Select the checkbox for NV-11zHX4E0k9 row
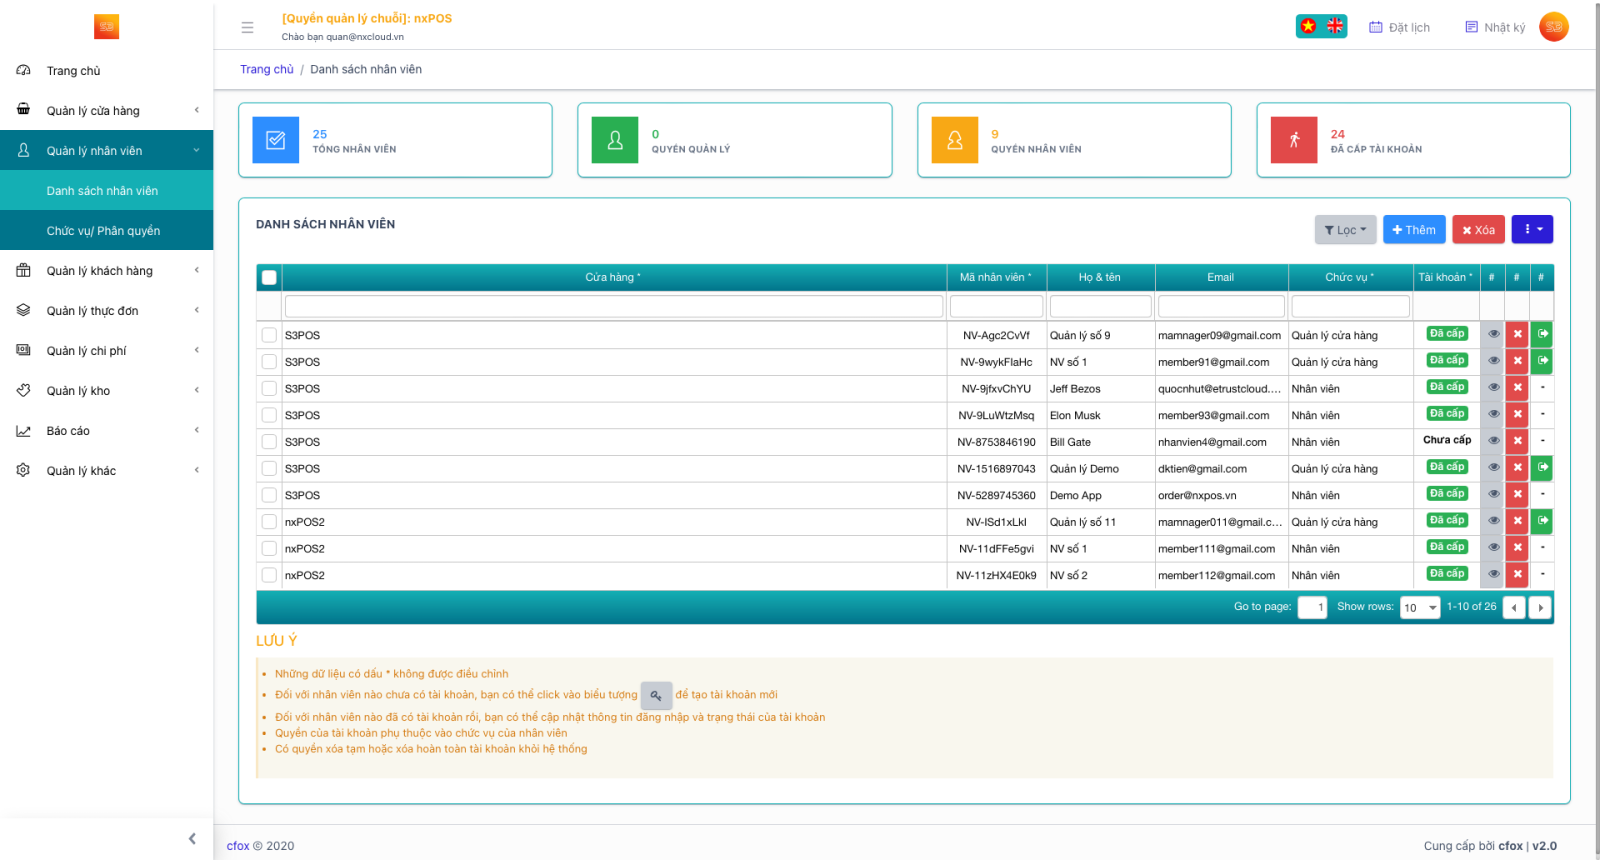Viewport: 1600px width, 860px height. (269, 575)
